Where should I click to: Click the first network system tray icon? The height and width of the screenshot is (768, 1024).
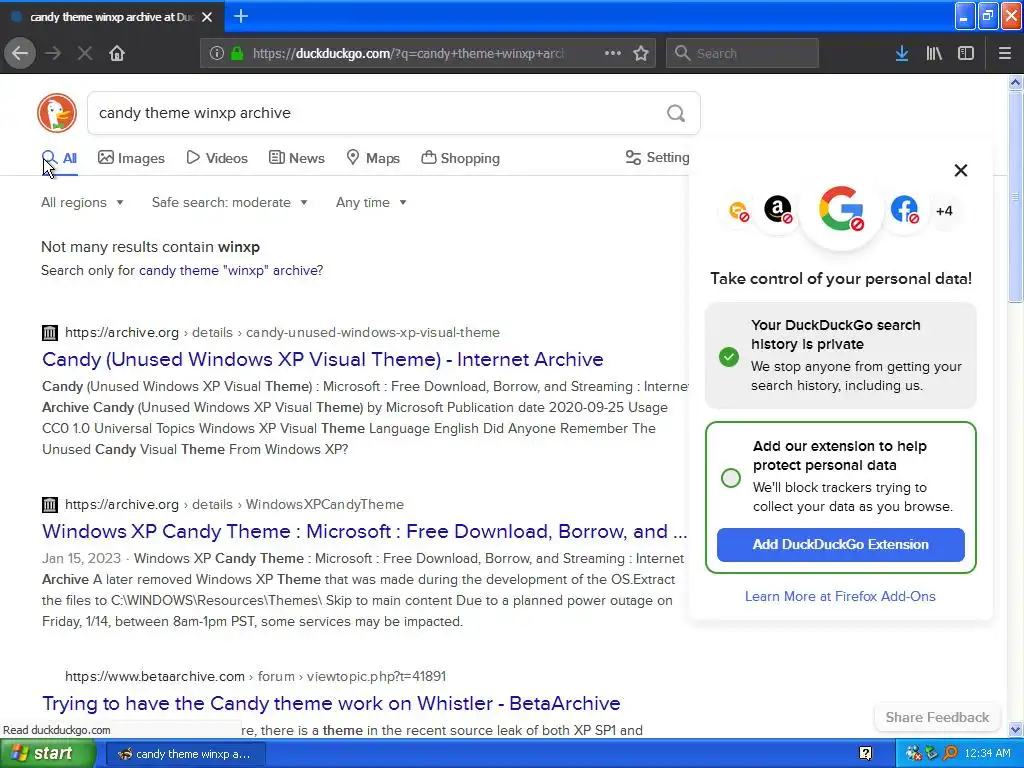[x=913, y=754]
